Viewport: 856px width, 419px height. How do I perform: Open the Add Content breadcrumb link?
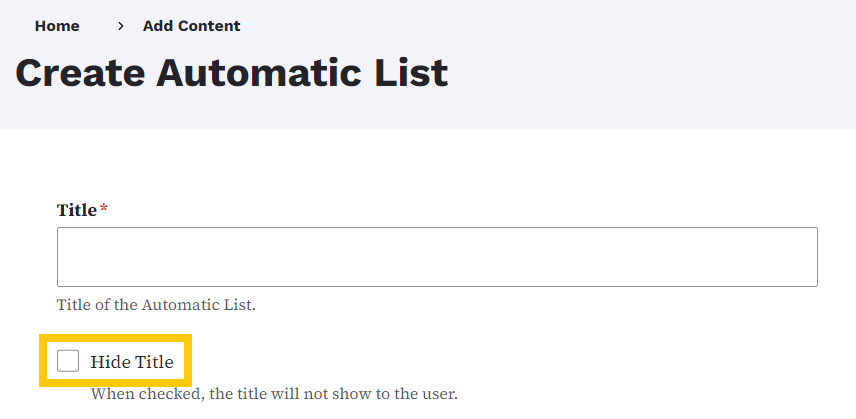click(191, 26)
